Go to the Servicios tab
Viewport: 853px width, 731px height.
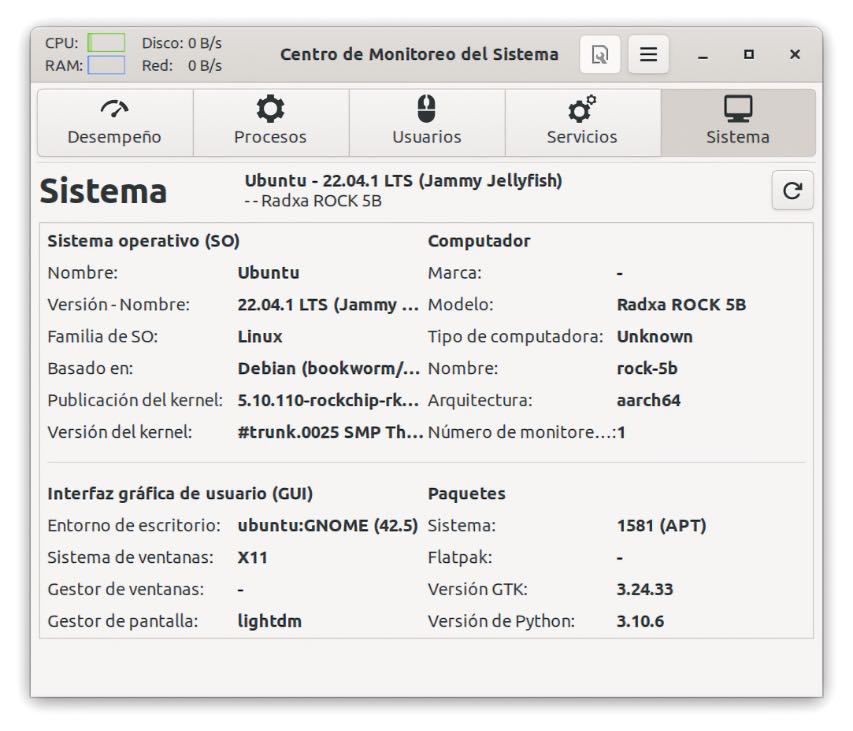583,123
